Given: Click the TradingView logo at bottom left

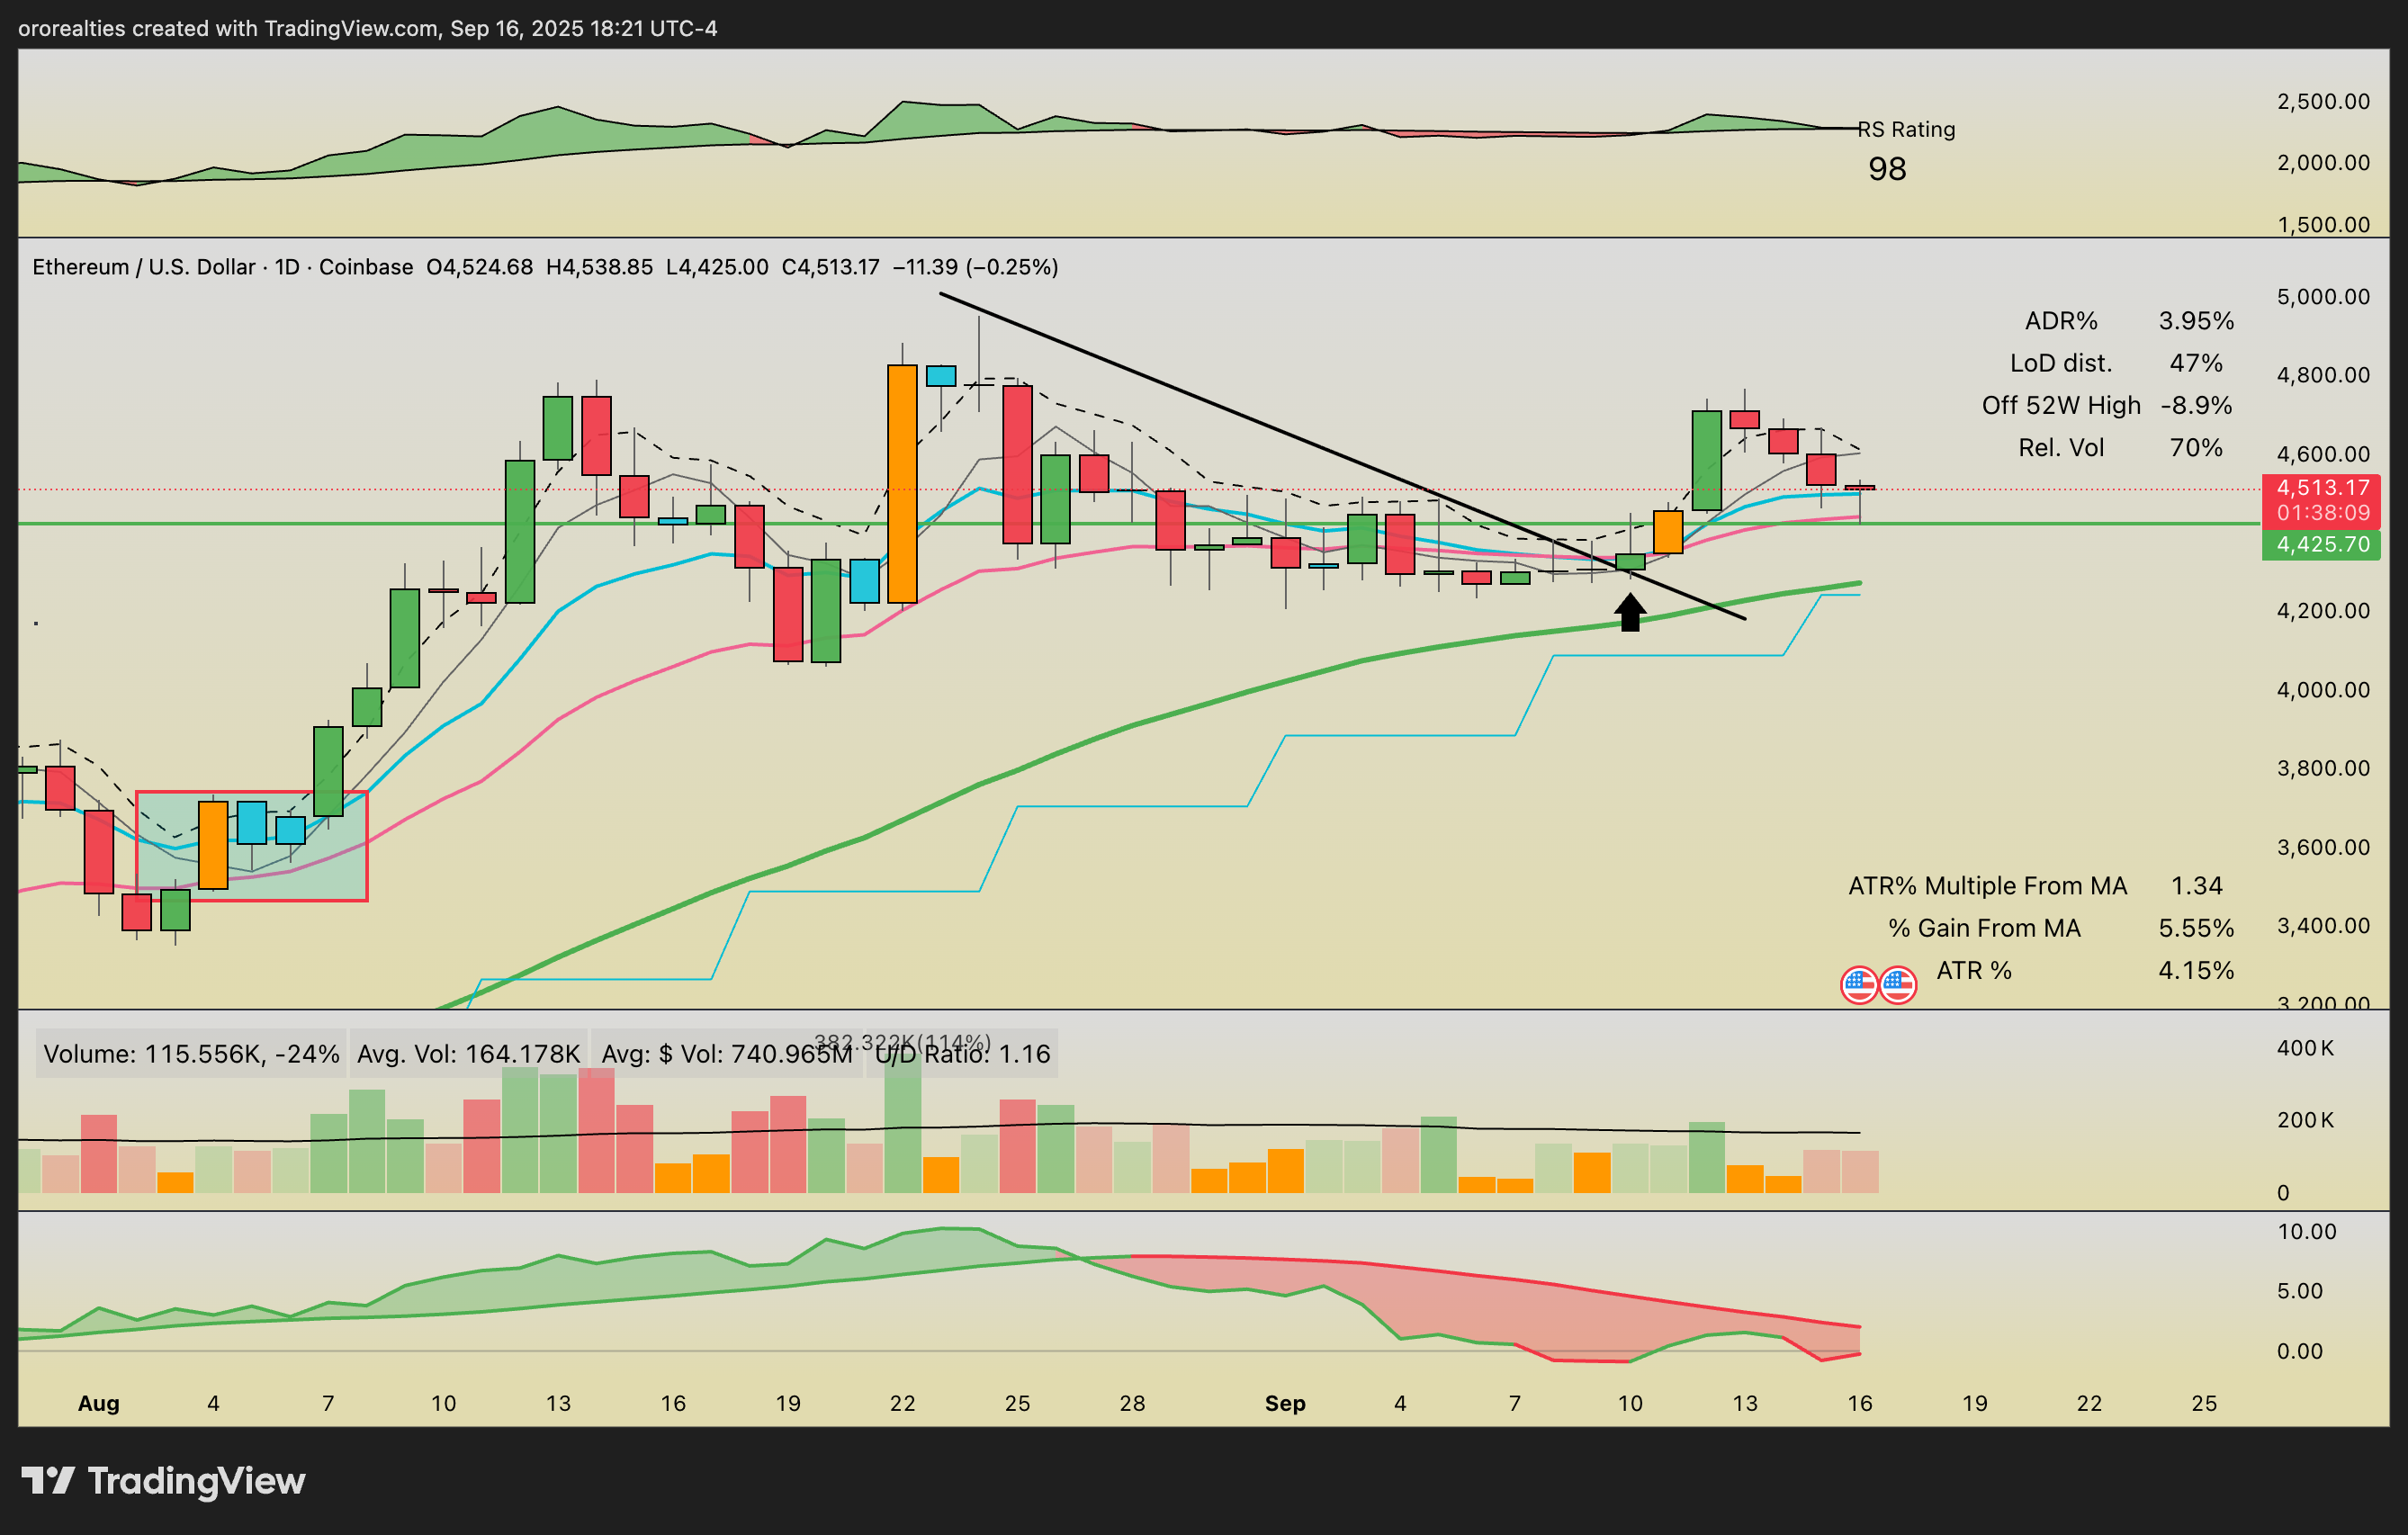Looking at the screenshot, I should [163, 1481].
